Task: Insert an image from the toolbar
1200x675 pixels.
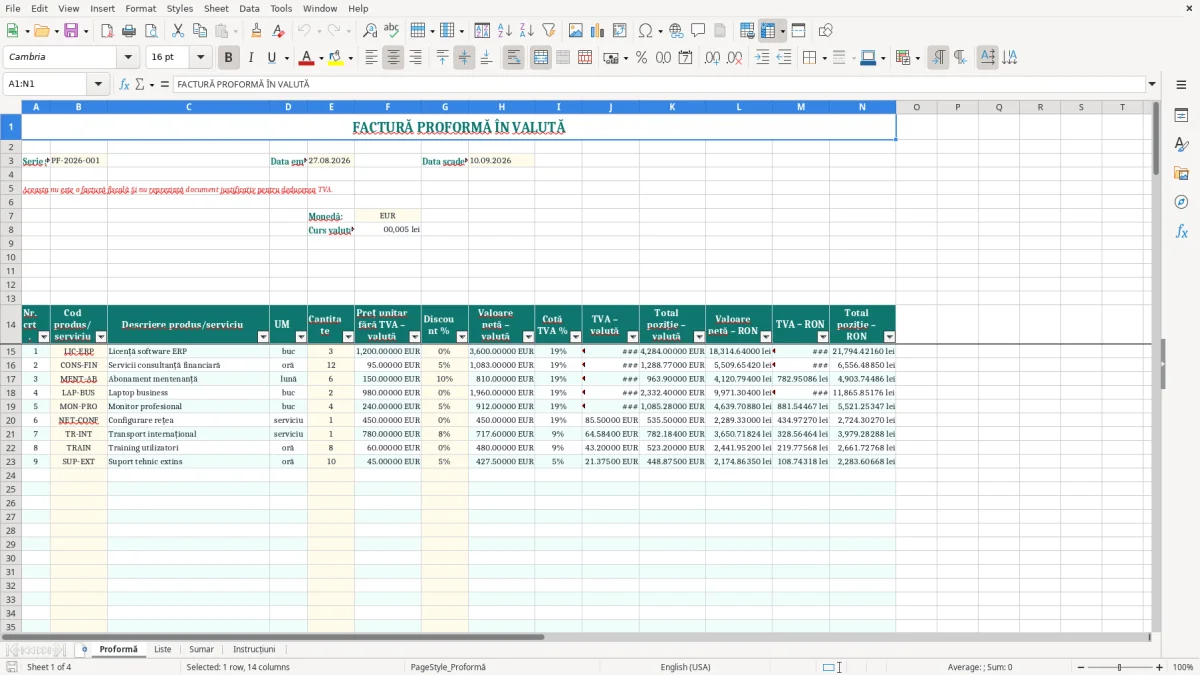Action: tap(576, 31)
